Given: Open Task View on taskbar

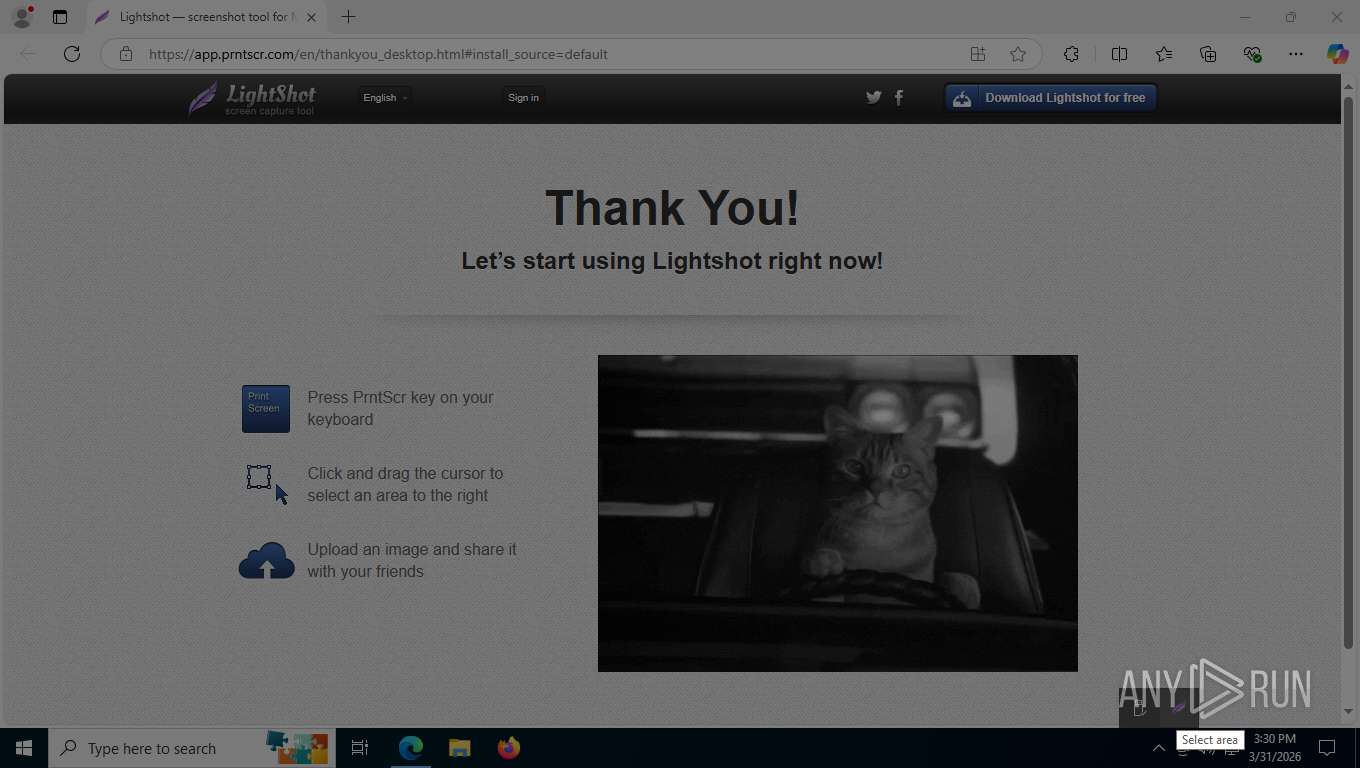Looking at the screenshot, I should coord(360,748).
